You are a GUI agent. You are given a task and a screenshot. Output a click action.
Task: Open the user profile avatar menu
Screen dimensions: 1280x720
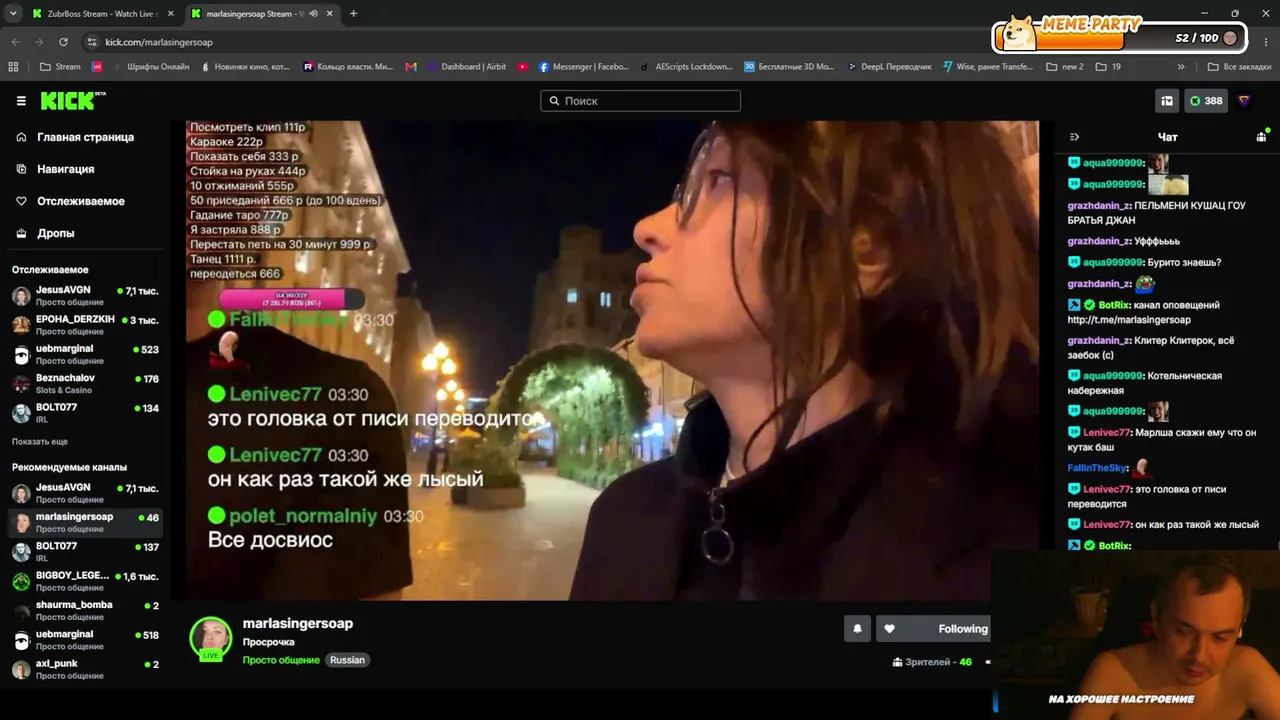click(1245, 101)
